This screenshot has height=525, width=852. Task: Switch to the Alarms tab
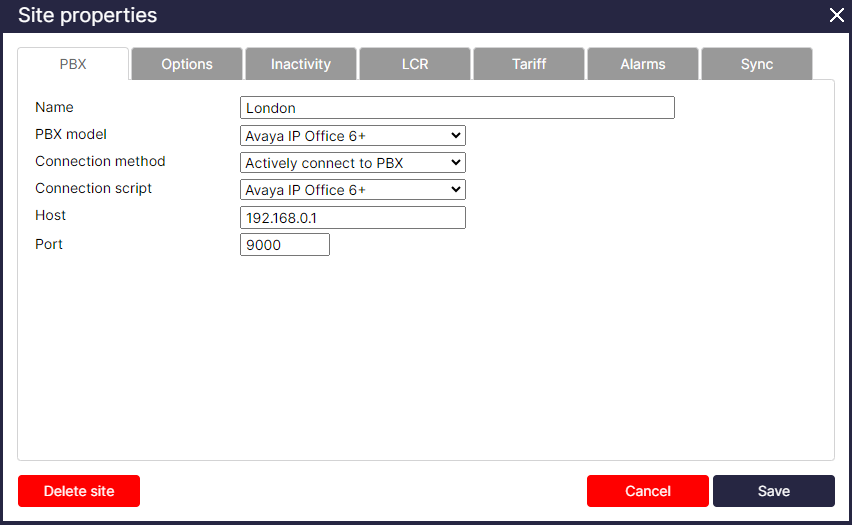(643, 64)
